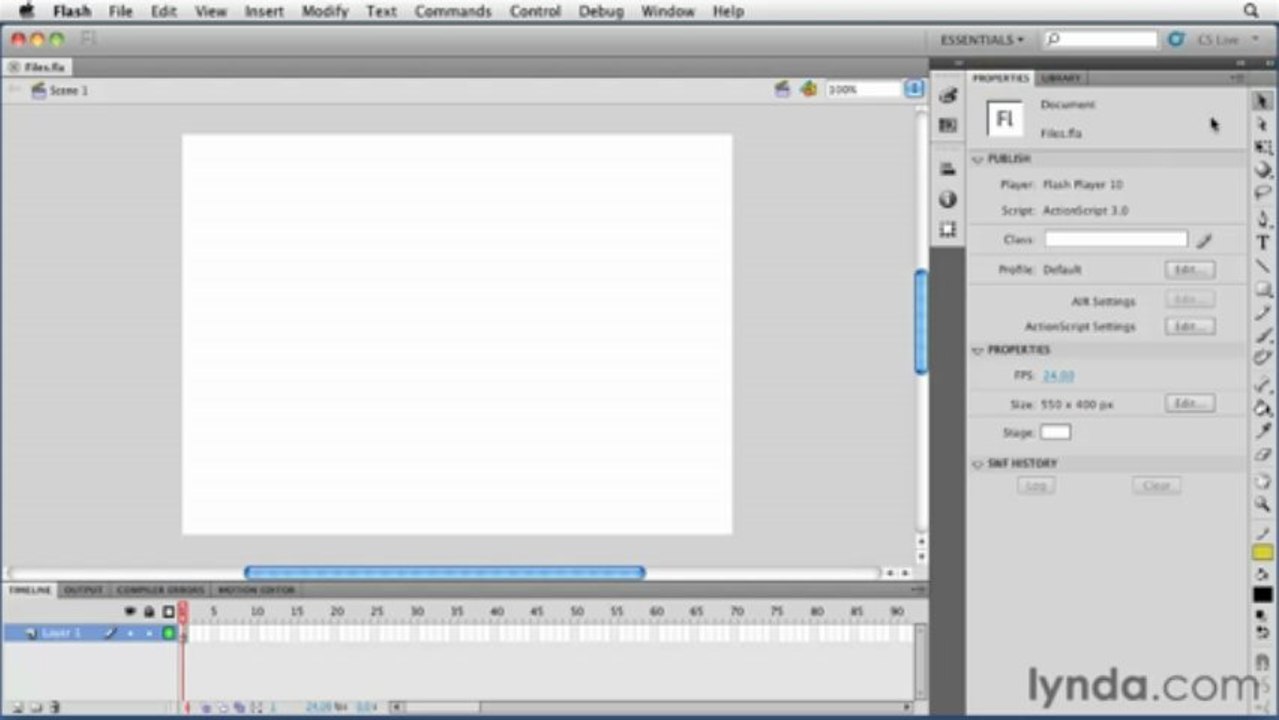The image size is (1279, 720).
Task: Collapse the SWF History section
Action: [978, 464]
